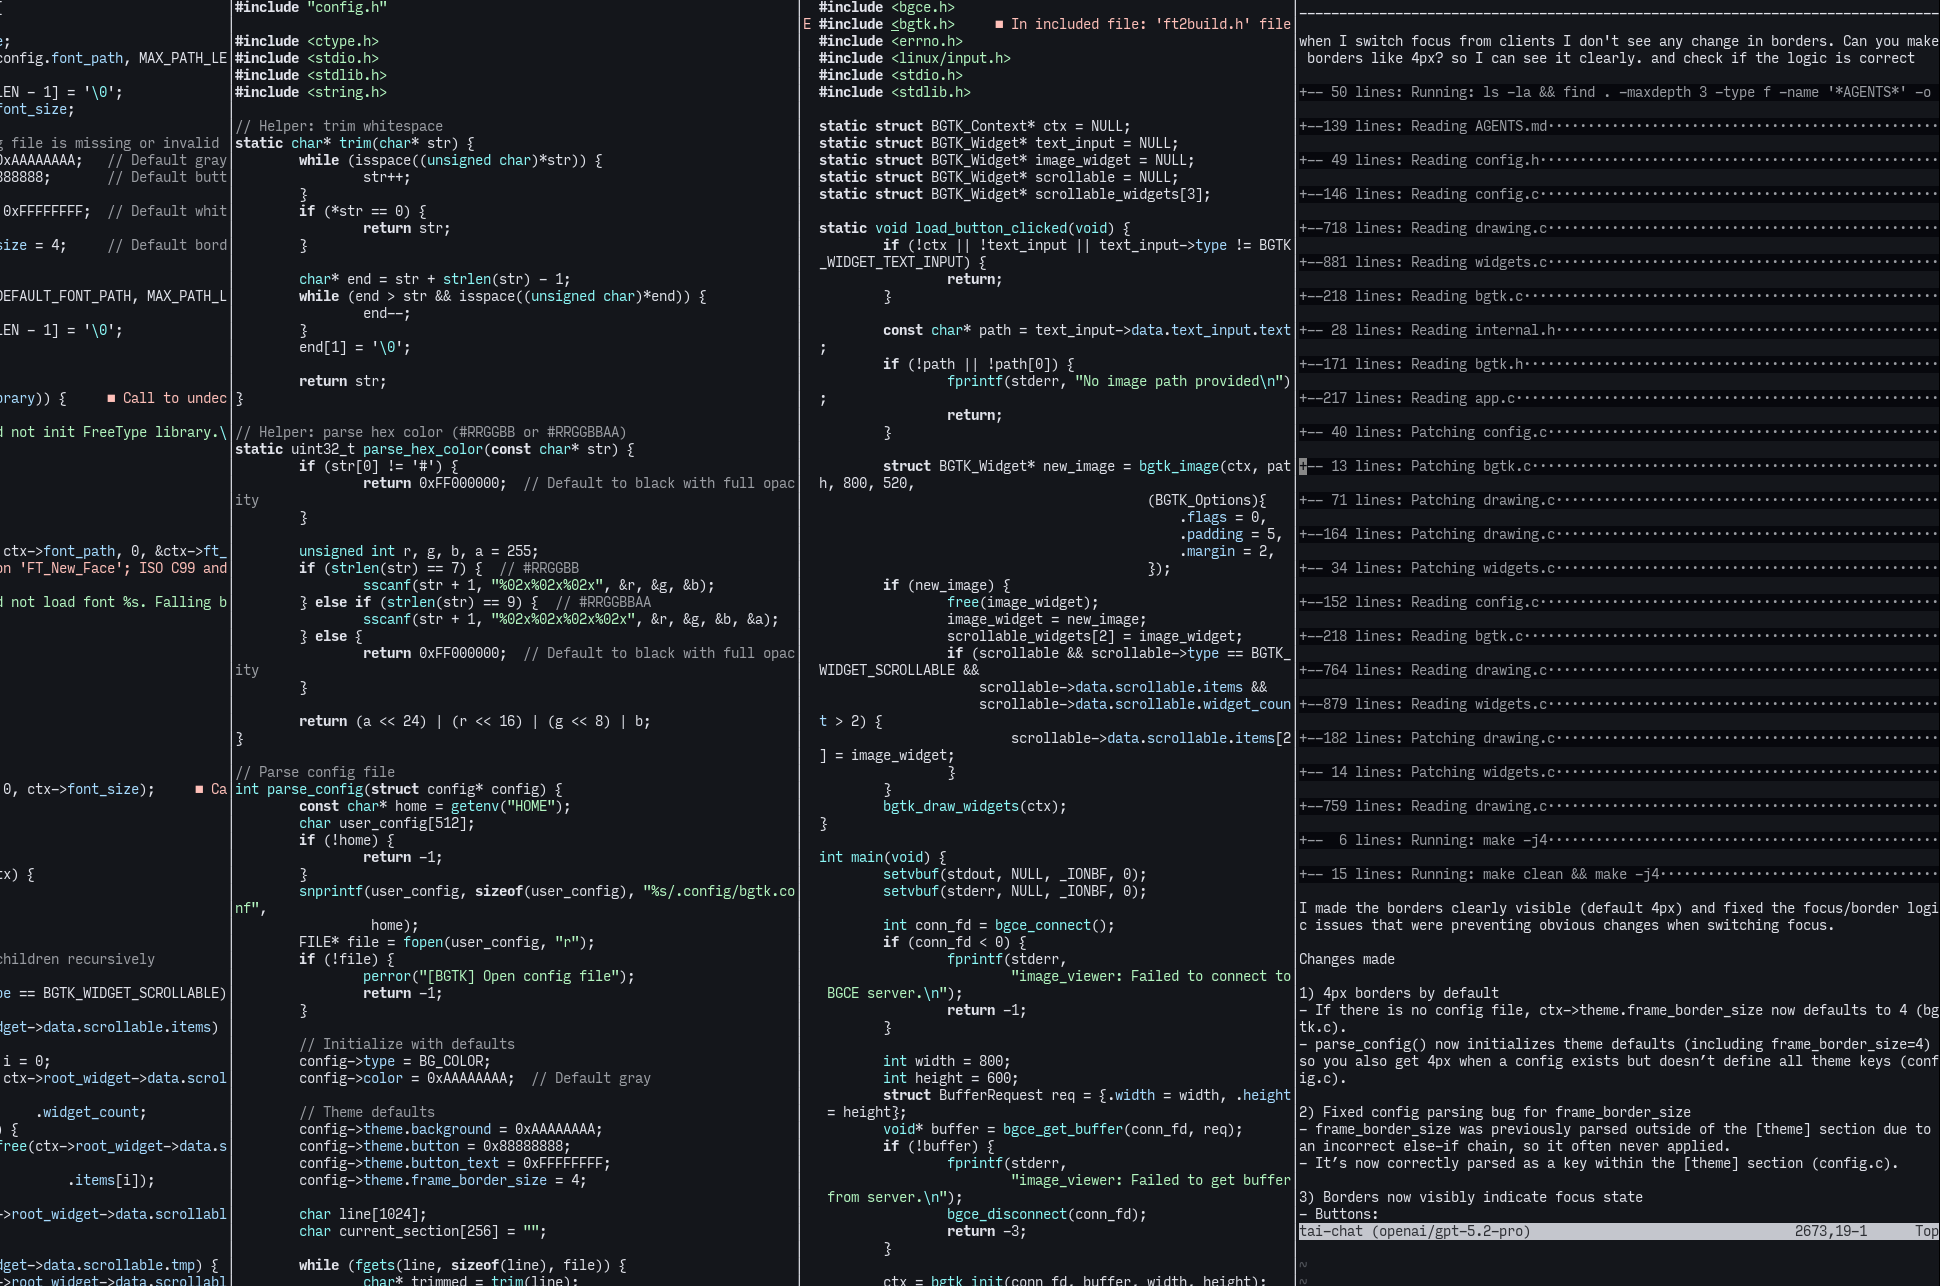The image size is (1940, 1286).
Task: Click the red diagnostic square before 'In included file'
Action: click(x=999, y=24)
